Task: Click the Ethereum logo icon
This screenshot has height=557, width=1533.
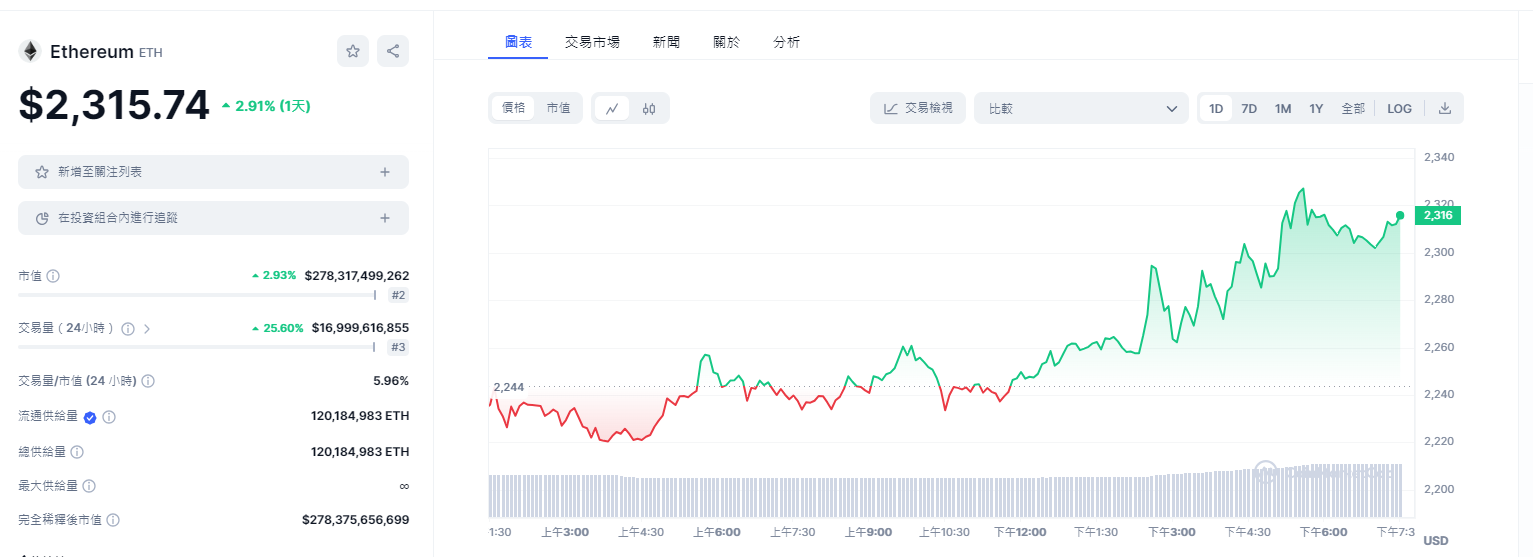Action: click(30, 52)
